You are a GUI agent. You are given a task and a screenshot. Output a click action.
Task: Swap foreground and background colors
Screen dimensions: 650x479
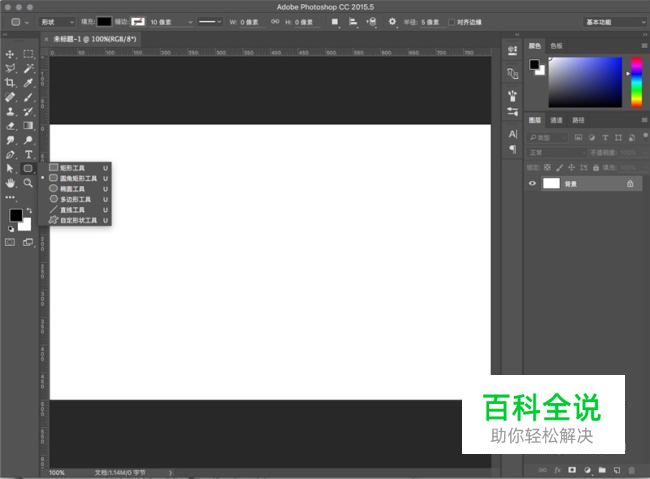27,209
